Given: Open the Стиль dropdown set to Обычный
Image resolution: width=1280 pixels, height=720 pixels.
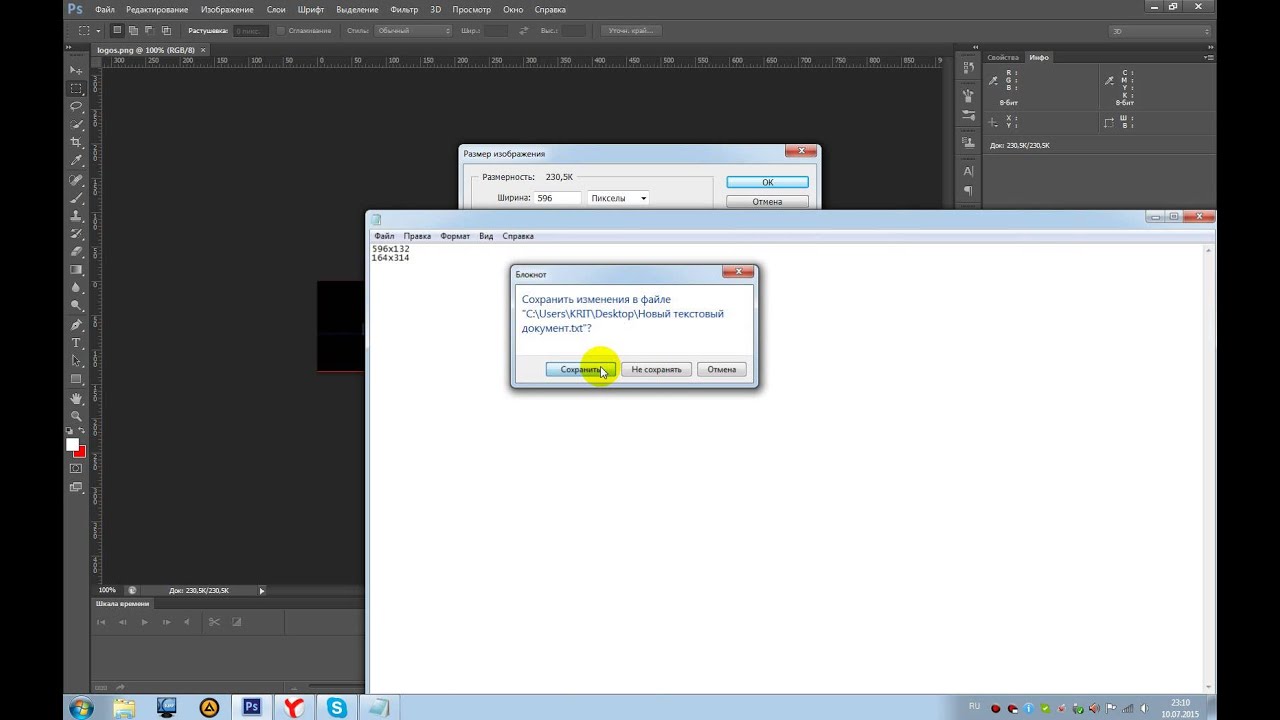Looking at the screenshot, I should pyautogui.click(x=413, y=31).
